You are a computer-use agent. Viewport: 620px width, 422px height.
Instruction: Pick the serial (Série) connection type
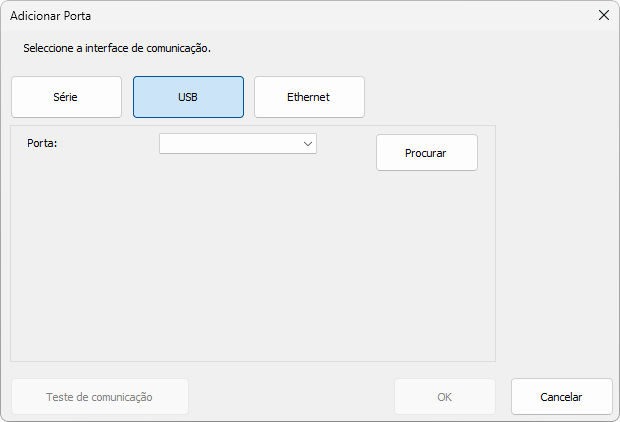tap(66, 97)
